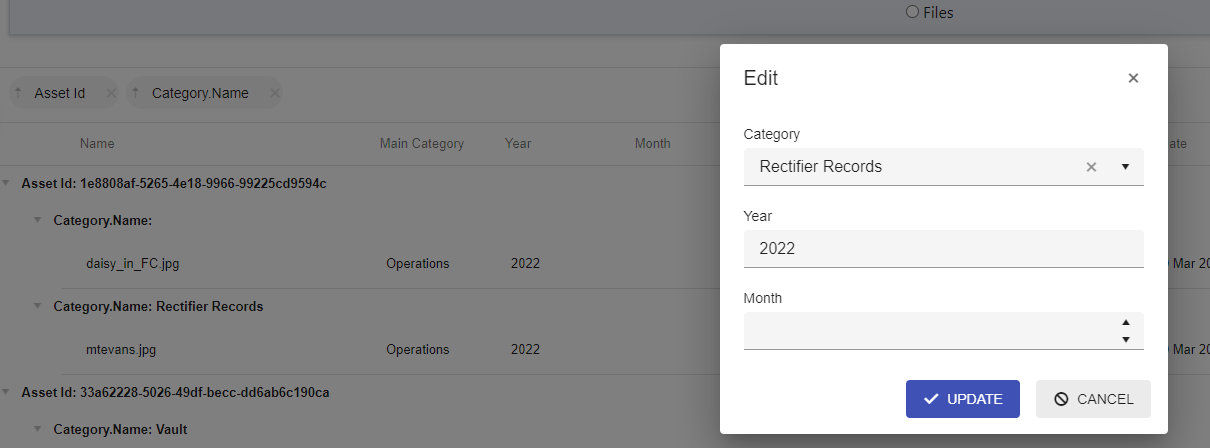The image size is (1210, 448).
Task: Sort by the Main Category column header
Action: [x=421, y=144]
